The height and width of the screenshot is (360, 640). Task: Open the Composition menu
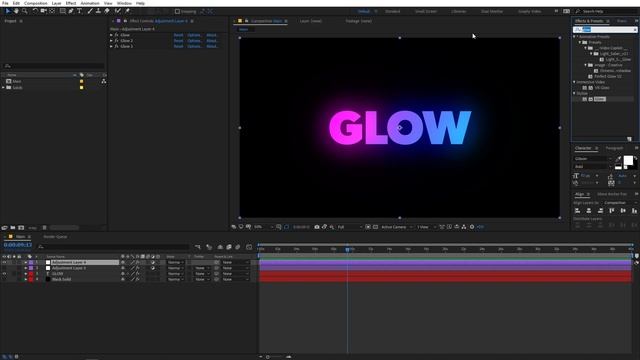(x=36, y=3)
